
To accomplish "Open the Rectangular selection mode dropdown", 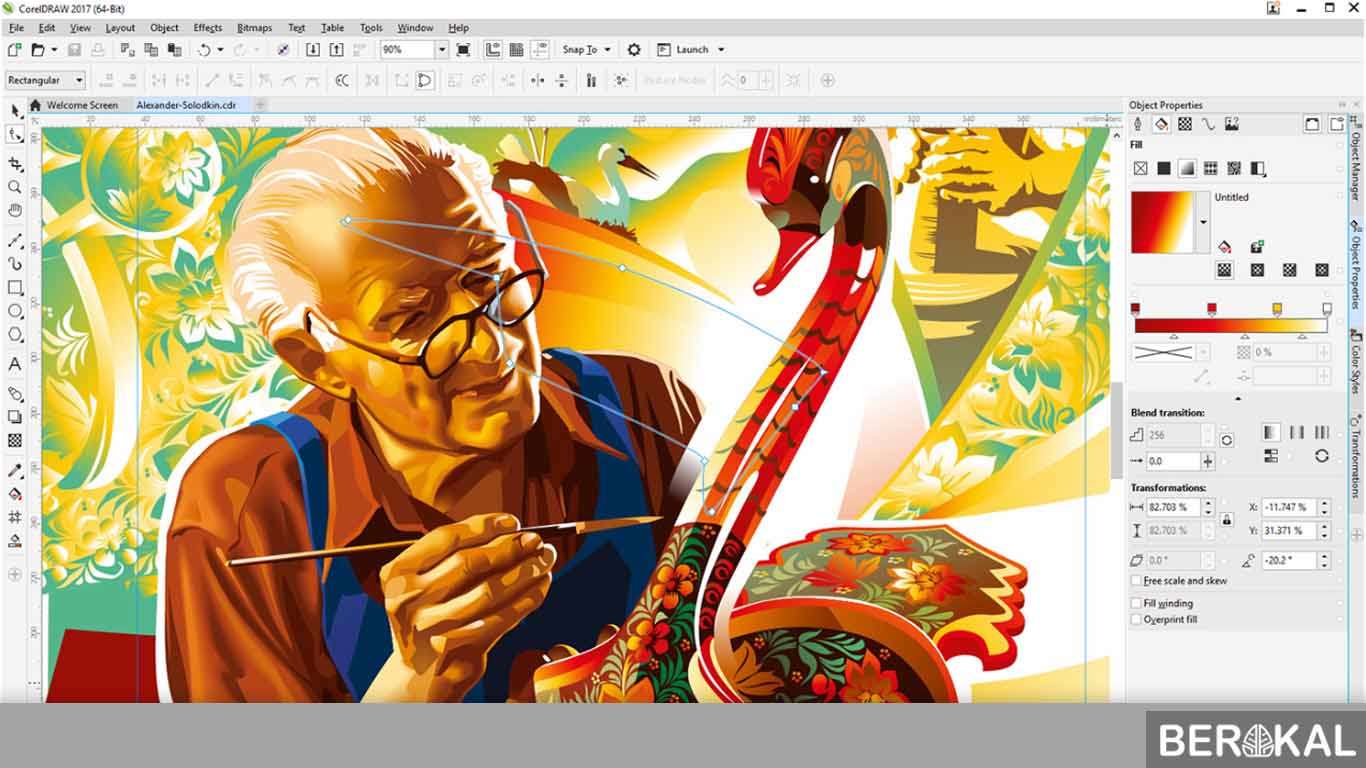I will (45, 80).
